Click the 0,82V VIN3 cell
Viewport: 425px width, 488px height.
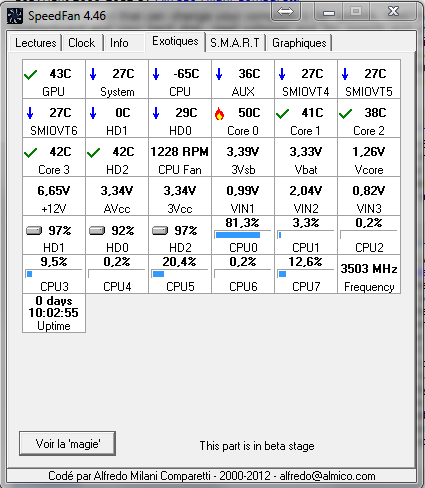point(369,196)
